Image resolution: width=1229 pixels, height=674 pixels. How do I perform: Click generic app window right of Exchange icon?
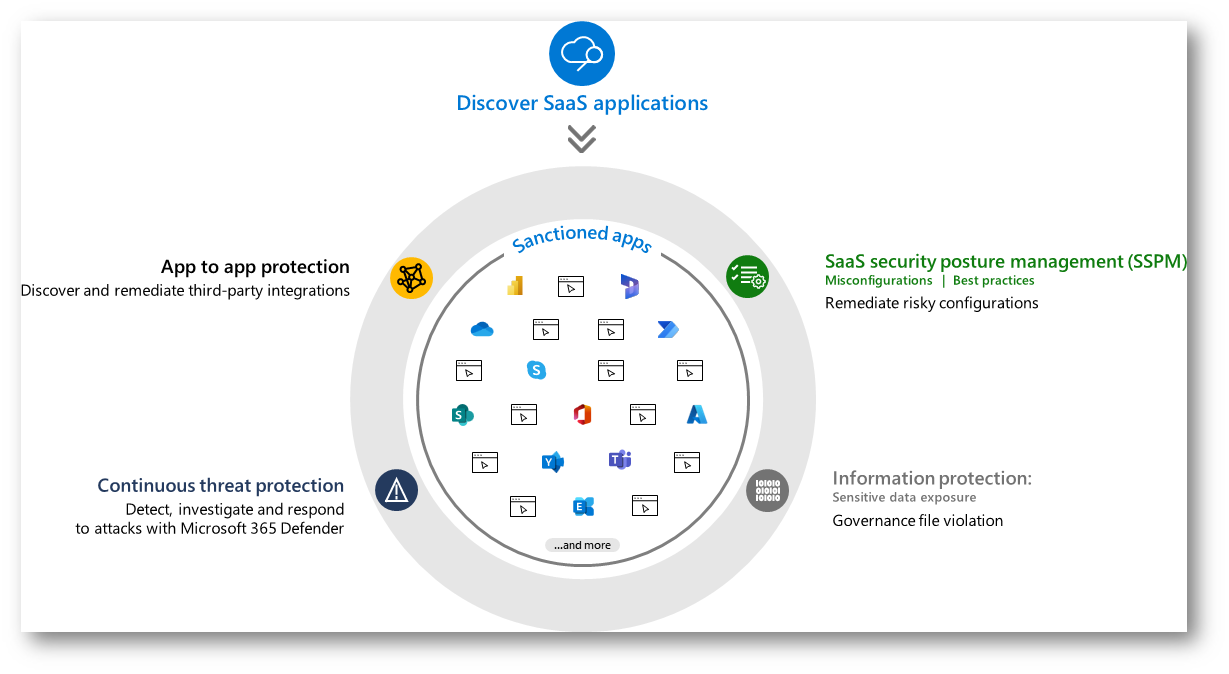click(x=645, y=507)
